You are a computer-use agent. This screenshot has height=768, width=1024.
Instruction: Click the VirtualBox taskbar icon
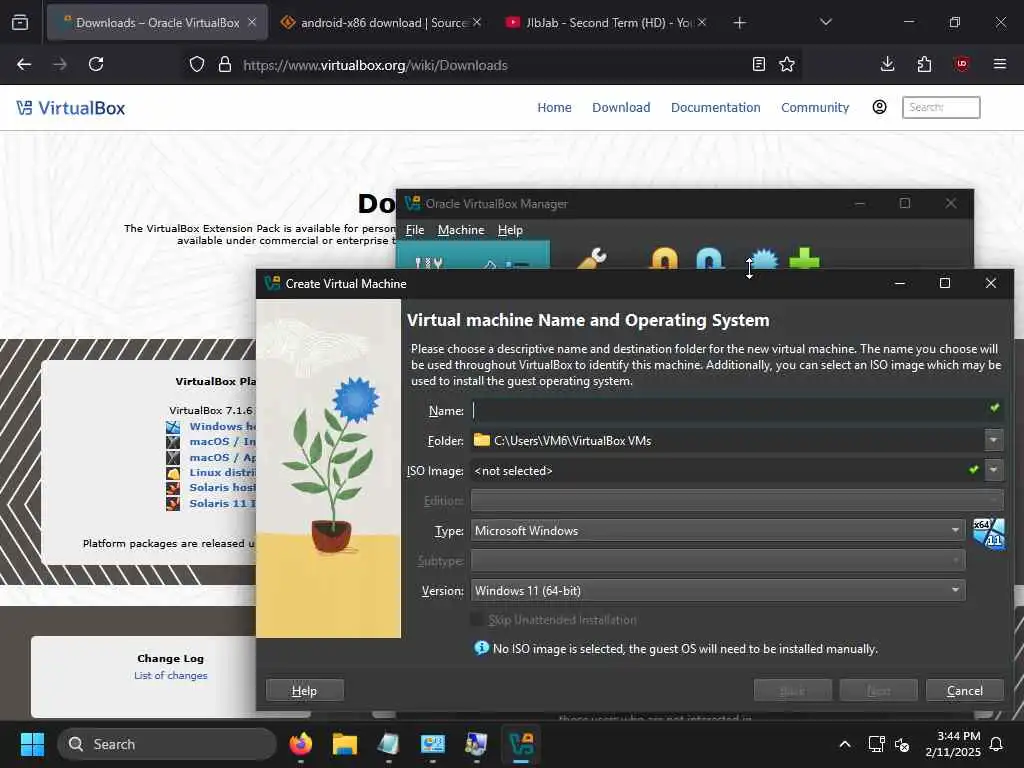click(520, 744)
